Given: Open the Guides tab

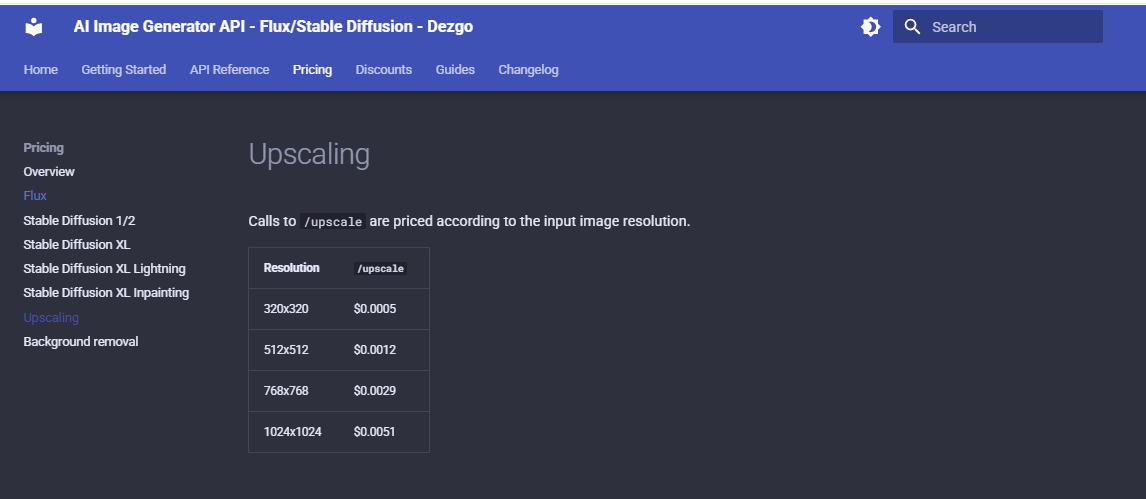Looking at the screenshot, I should 455,69.
